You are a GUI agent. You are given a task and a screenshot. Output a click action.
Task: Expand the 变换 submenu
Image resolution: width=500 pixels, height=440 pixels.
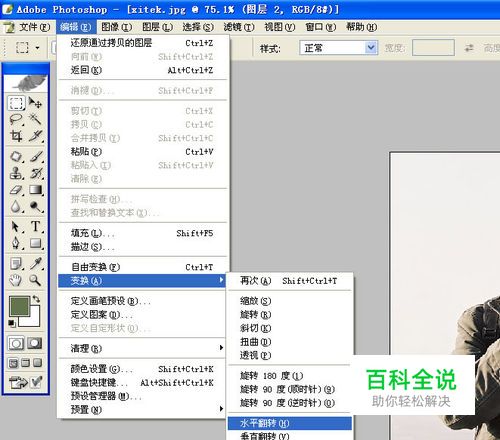[x=142, y=281]
